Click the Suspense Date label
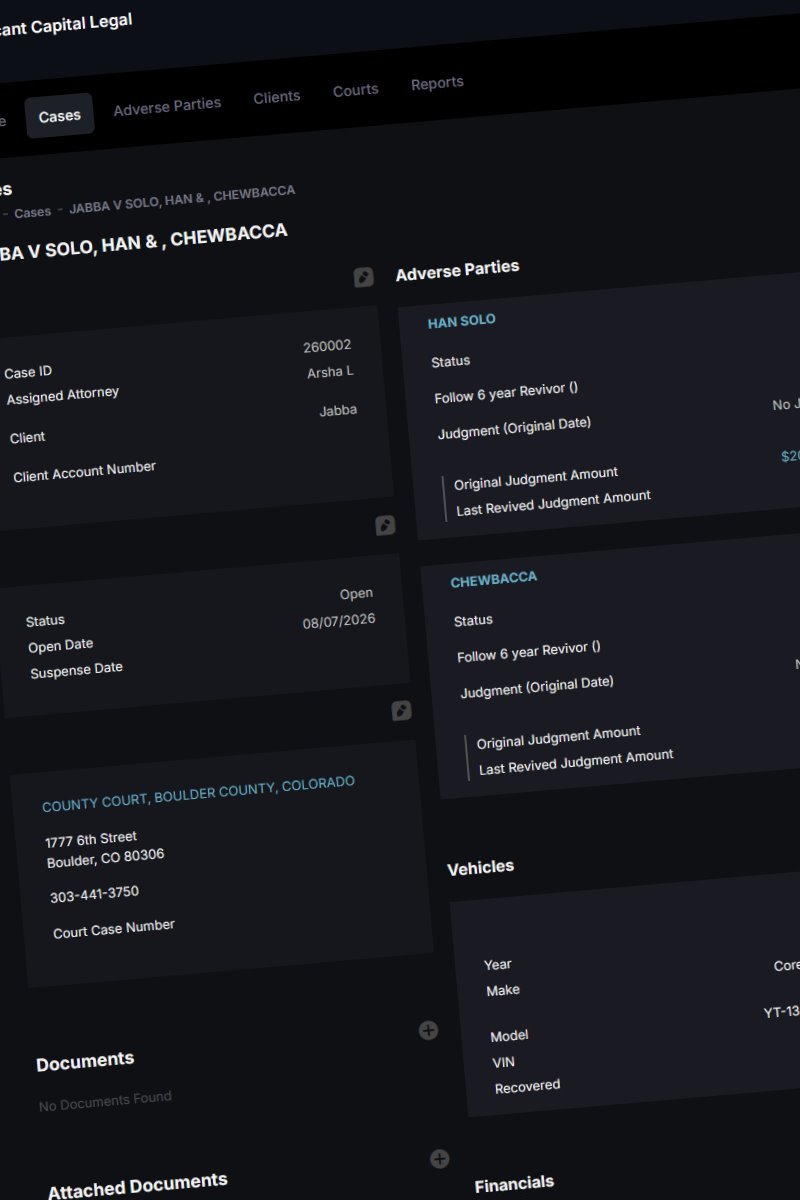 76,670
